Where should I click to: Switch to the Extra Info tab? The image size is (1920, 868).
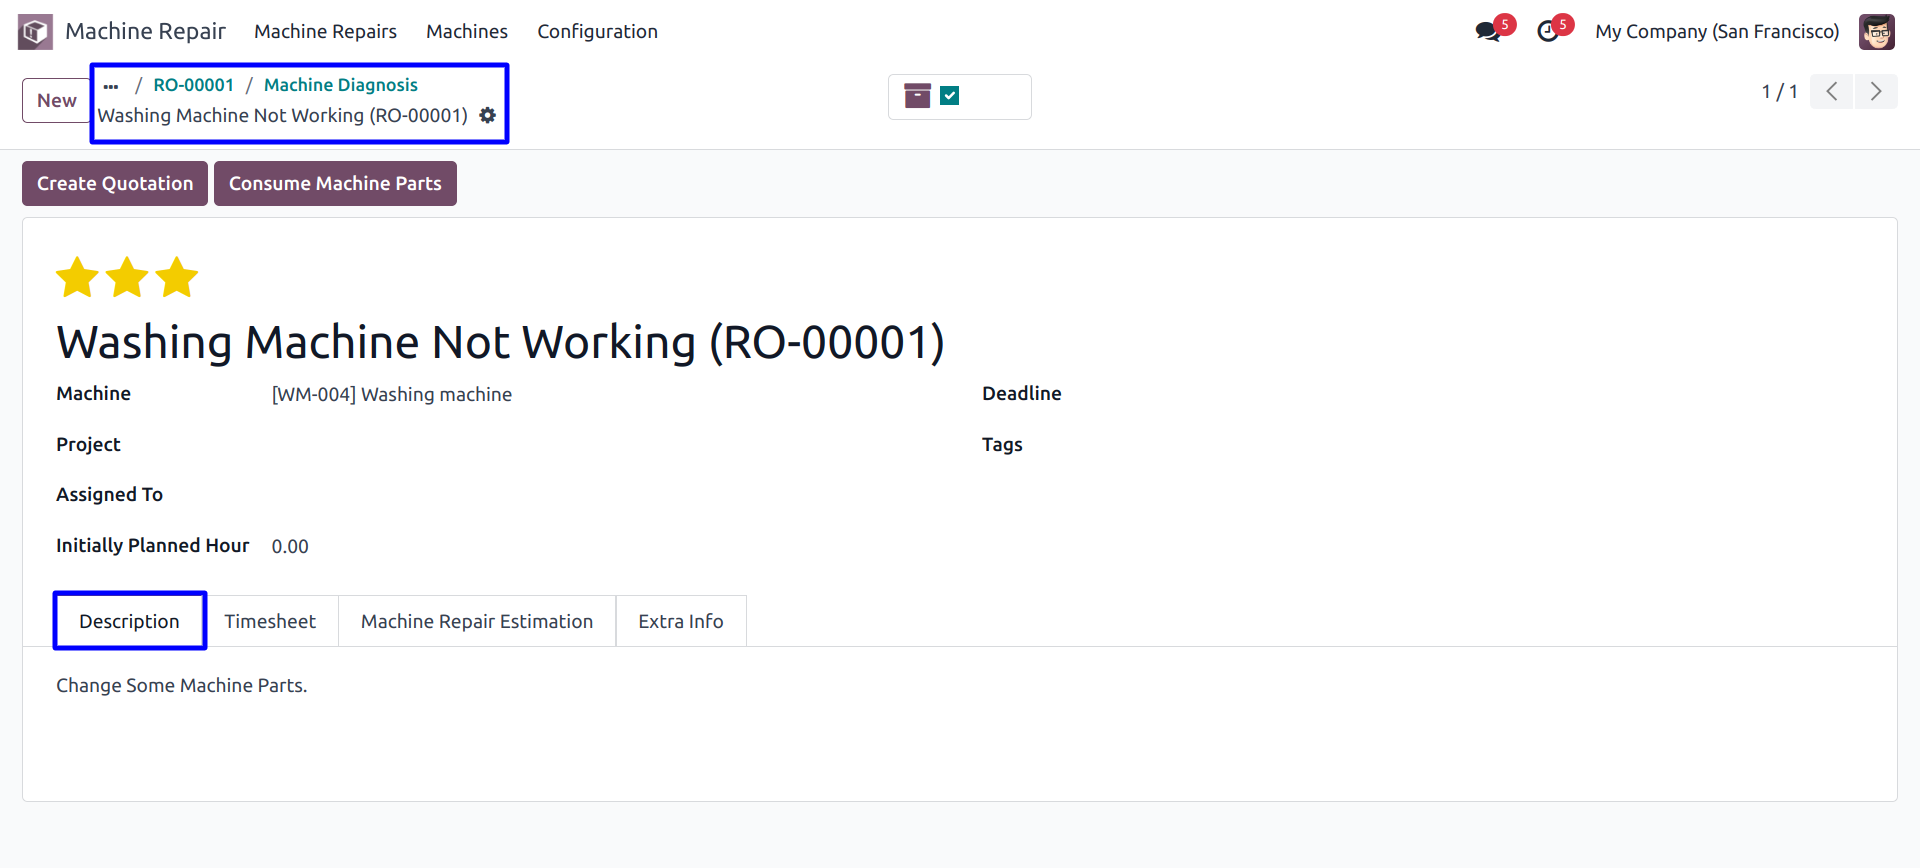pyautogui.click(x=681, y=621)
